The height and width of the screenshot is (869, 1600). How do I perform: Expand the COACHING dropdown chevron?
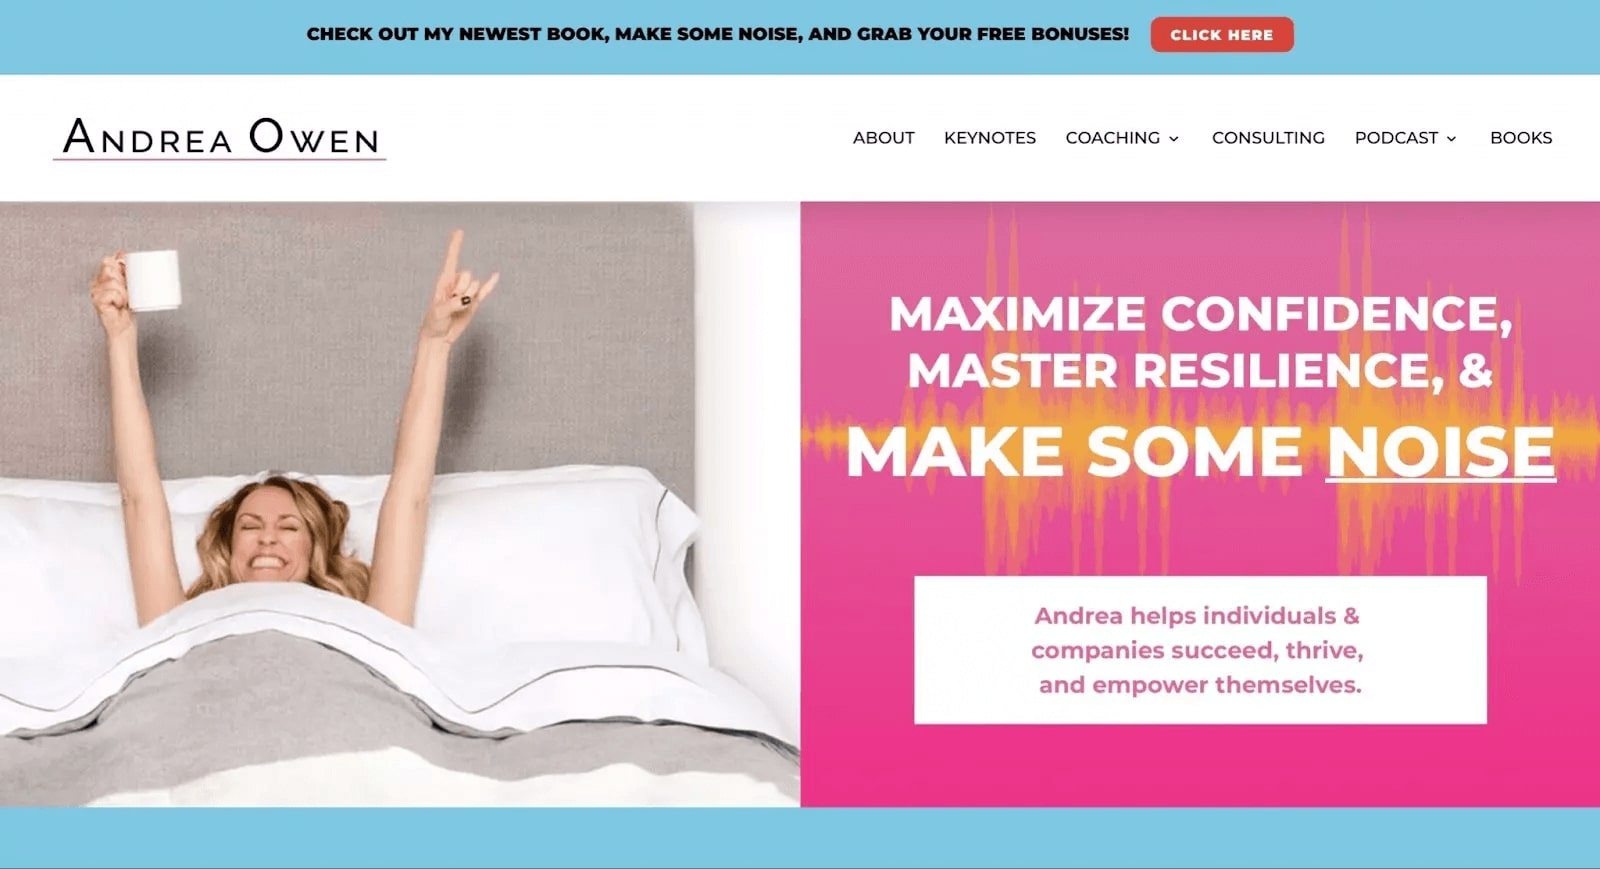click(x=1174, y=139)
